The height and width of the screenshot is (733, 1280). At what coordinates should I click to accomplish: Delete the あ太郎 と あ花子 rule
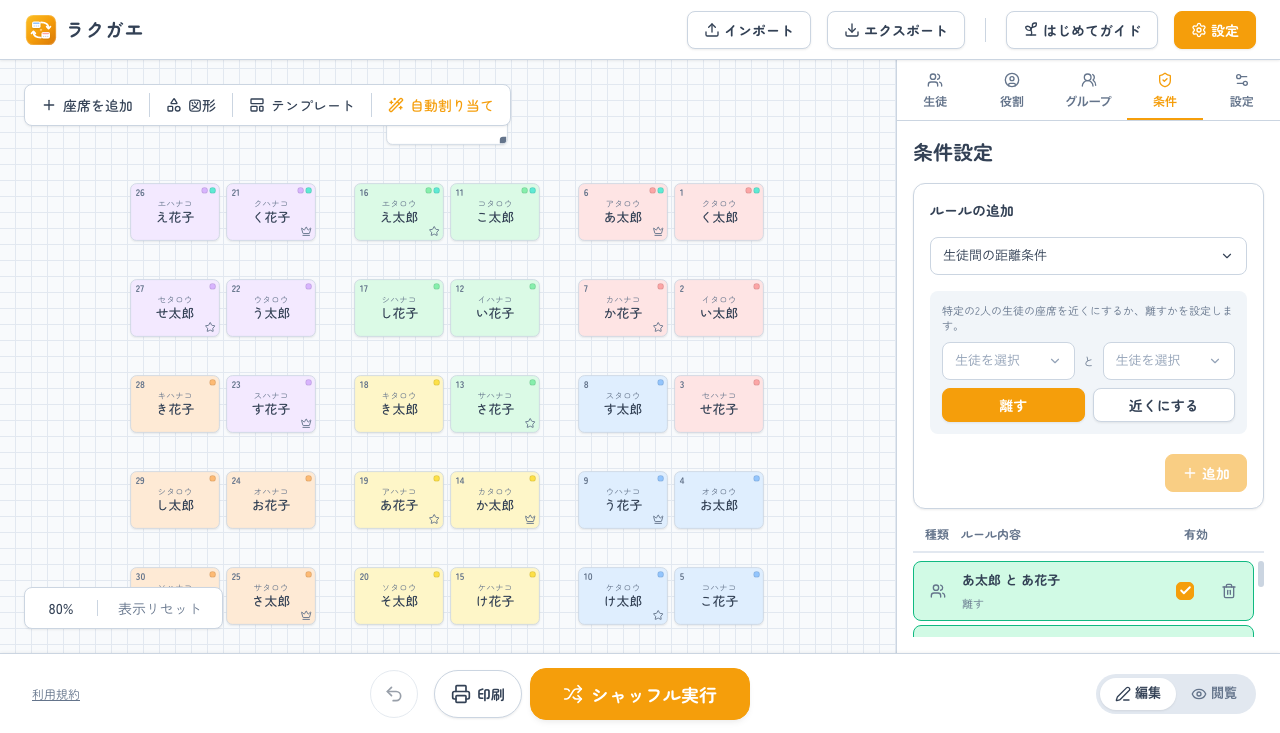pos(1229,591)
